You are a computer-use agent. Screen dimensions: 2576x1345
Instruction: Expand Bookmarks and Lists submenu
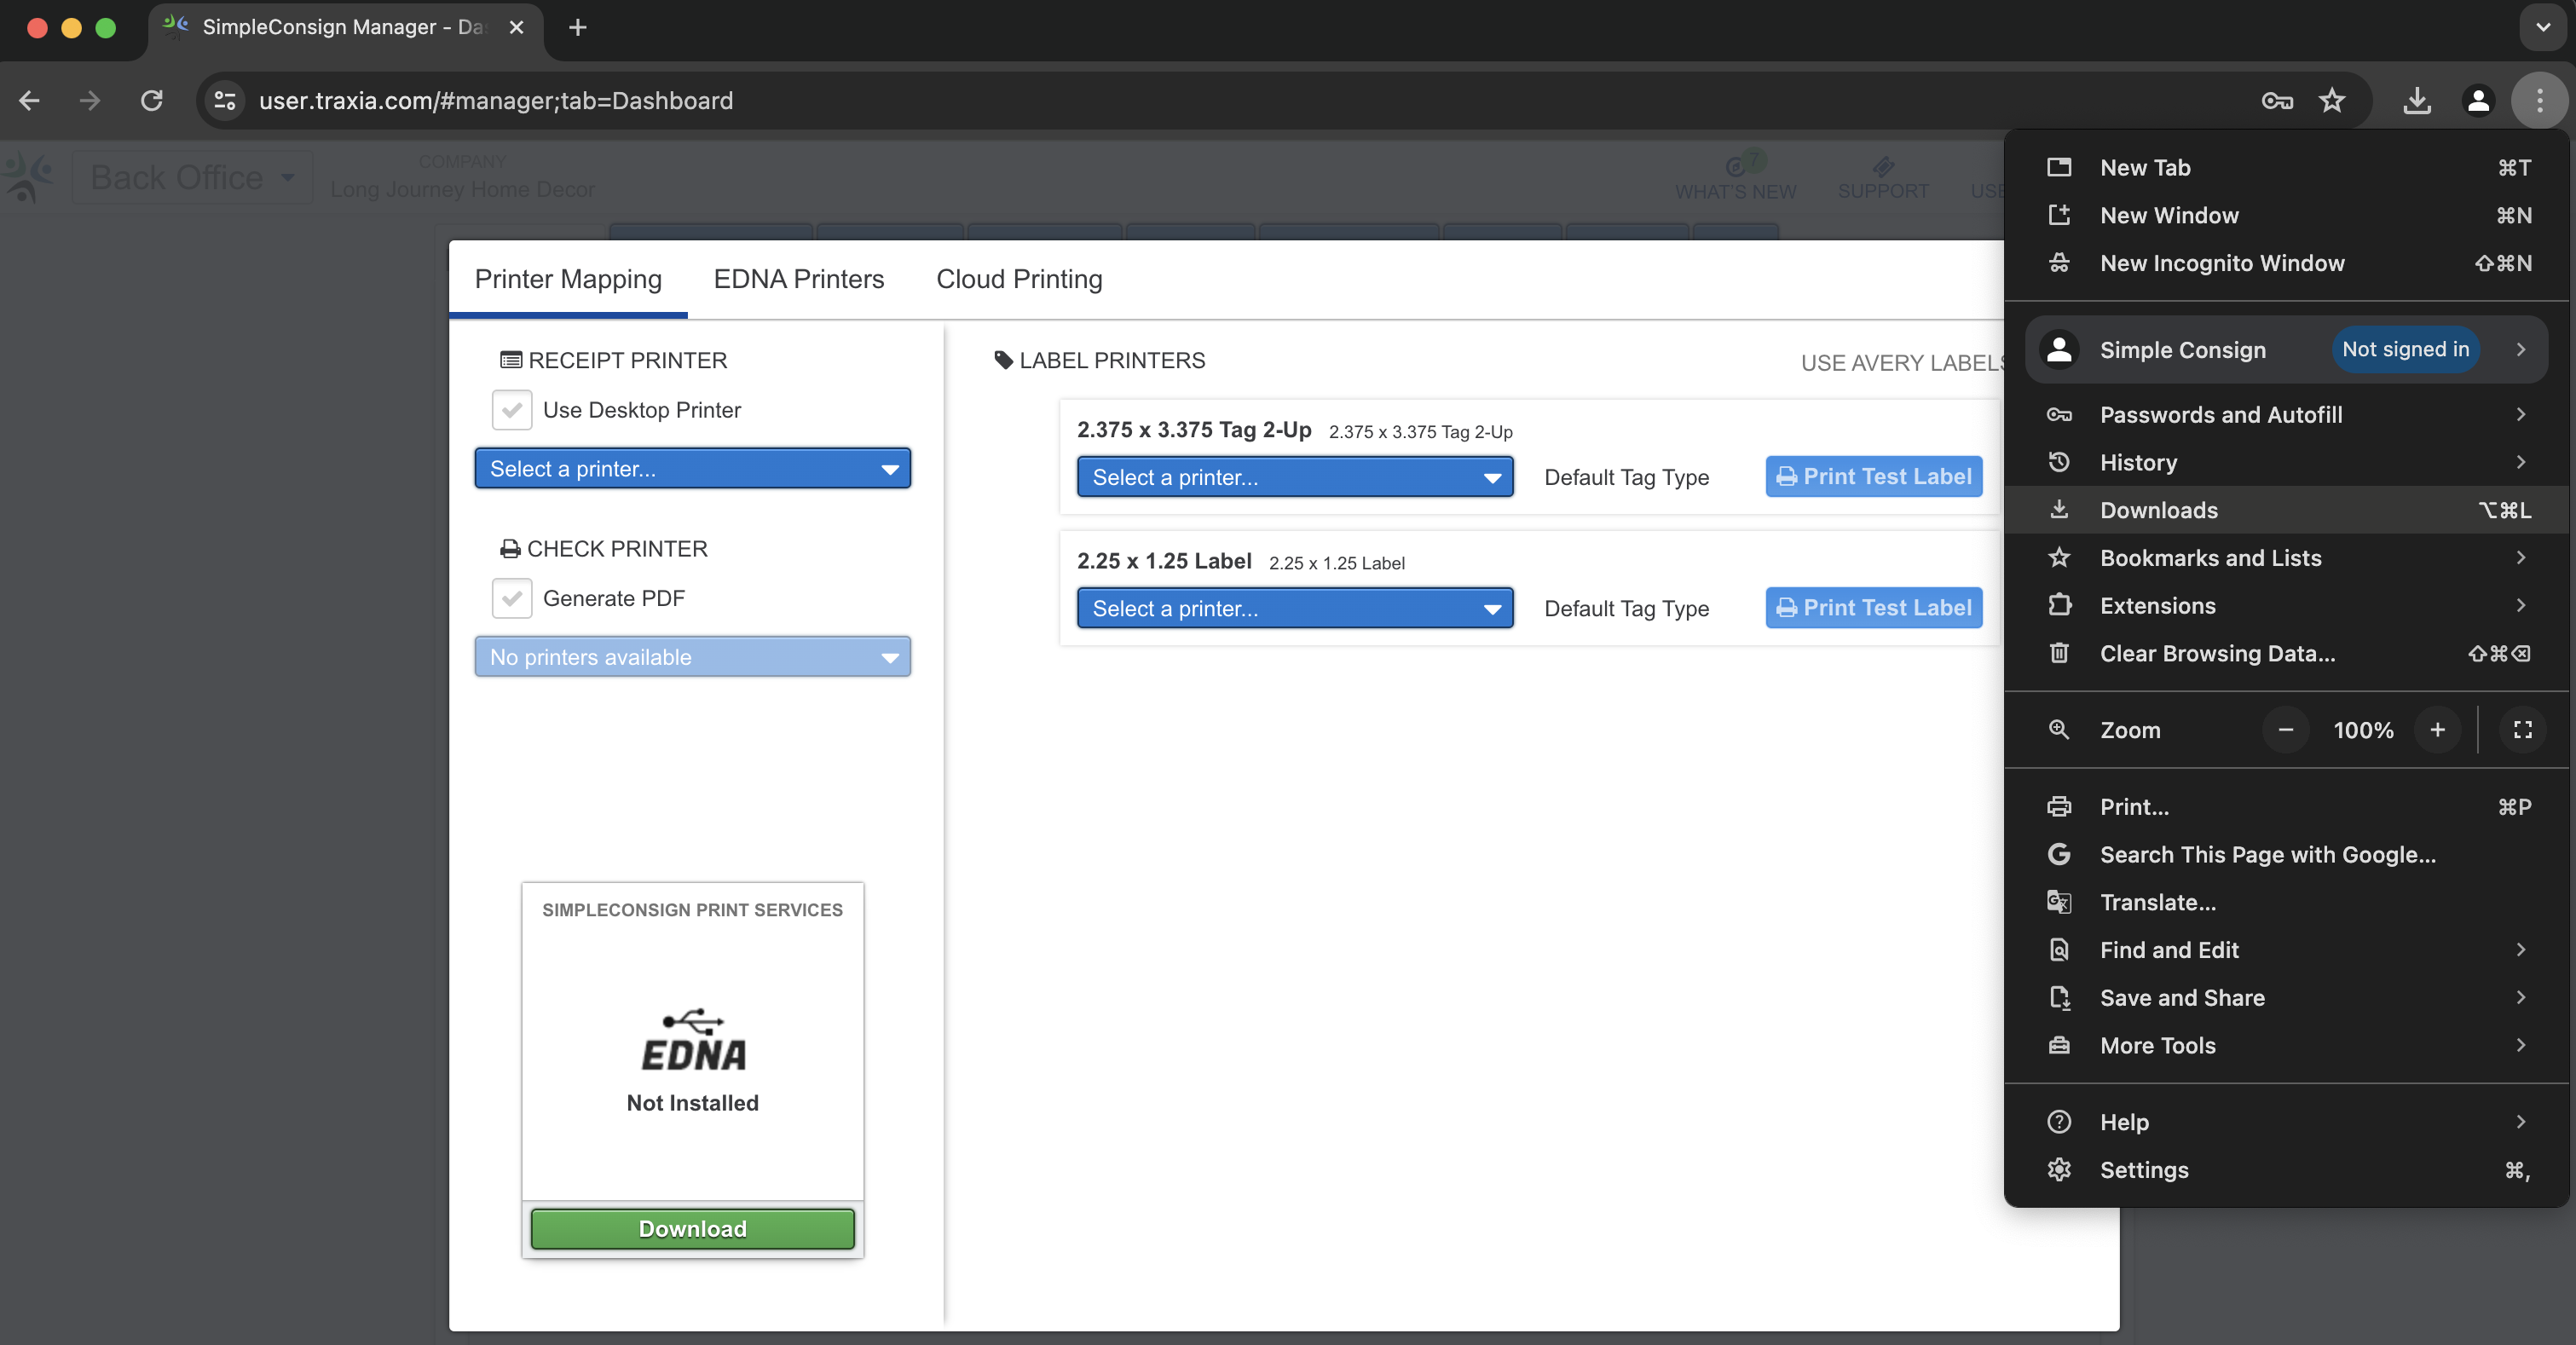(x=2286, y=558)
